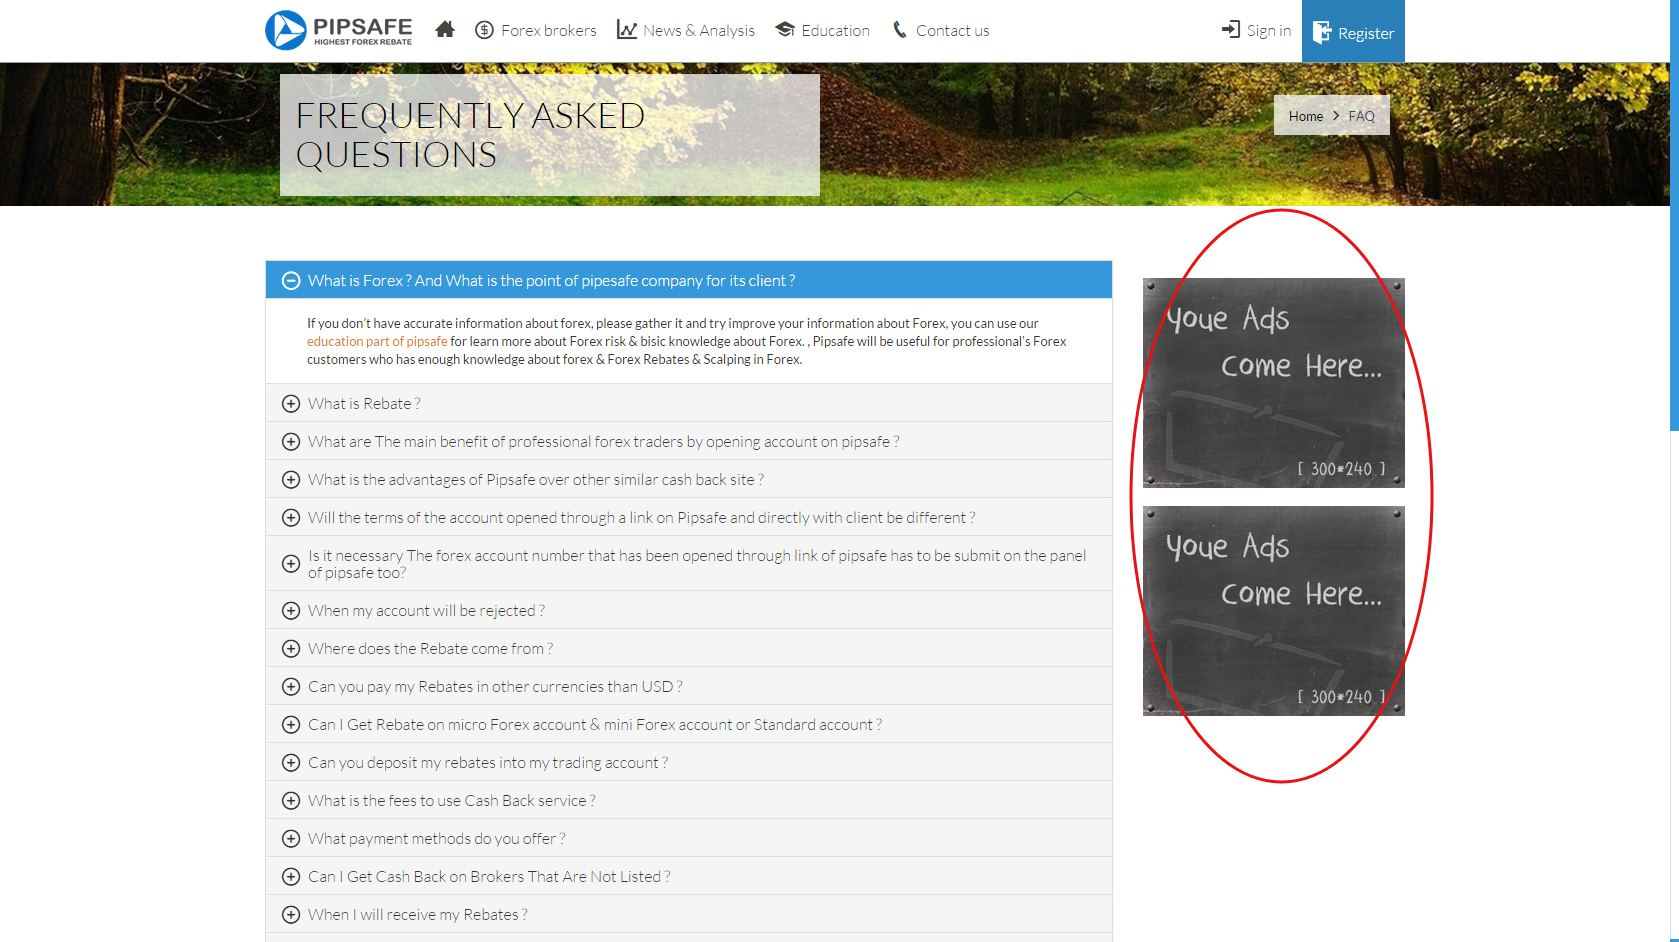The image size is (1679, 942).
Task: Expand 'fees to use Cash Back' plus icon
Action: (x=291, y=801)
